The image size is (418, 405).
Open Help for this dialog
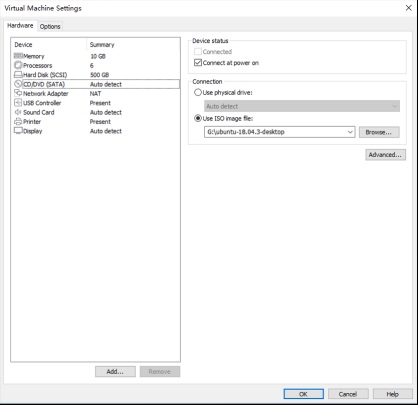(393, 394)
